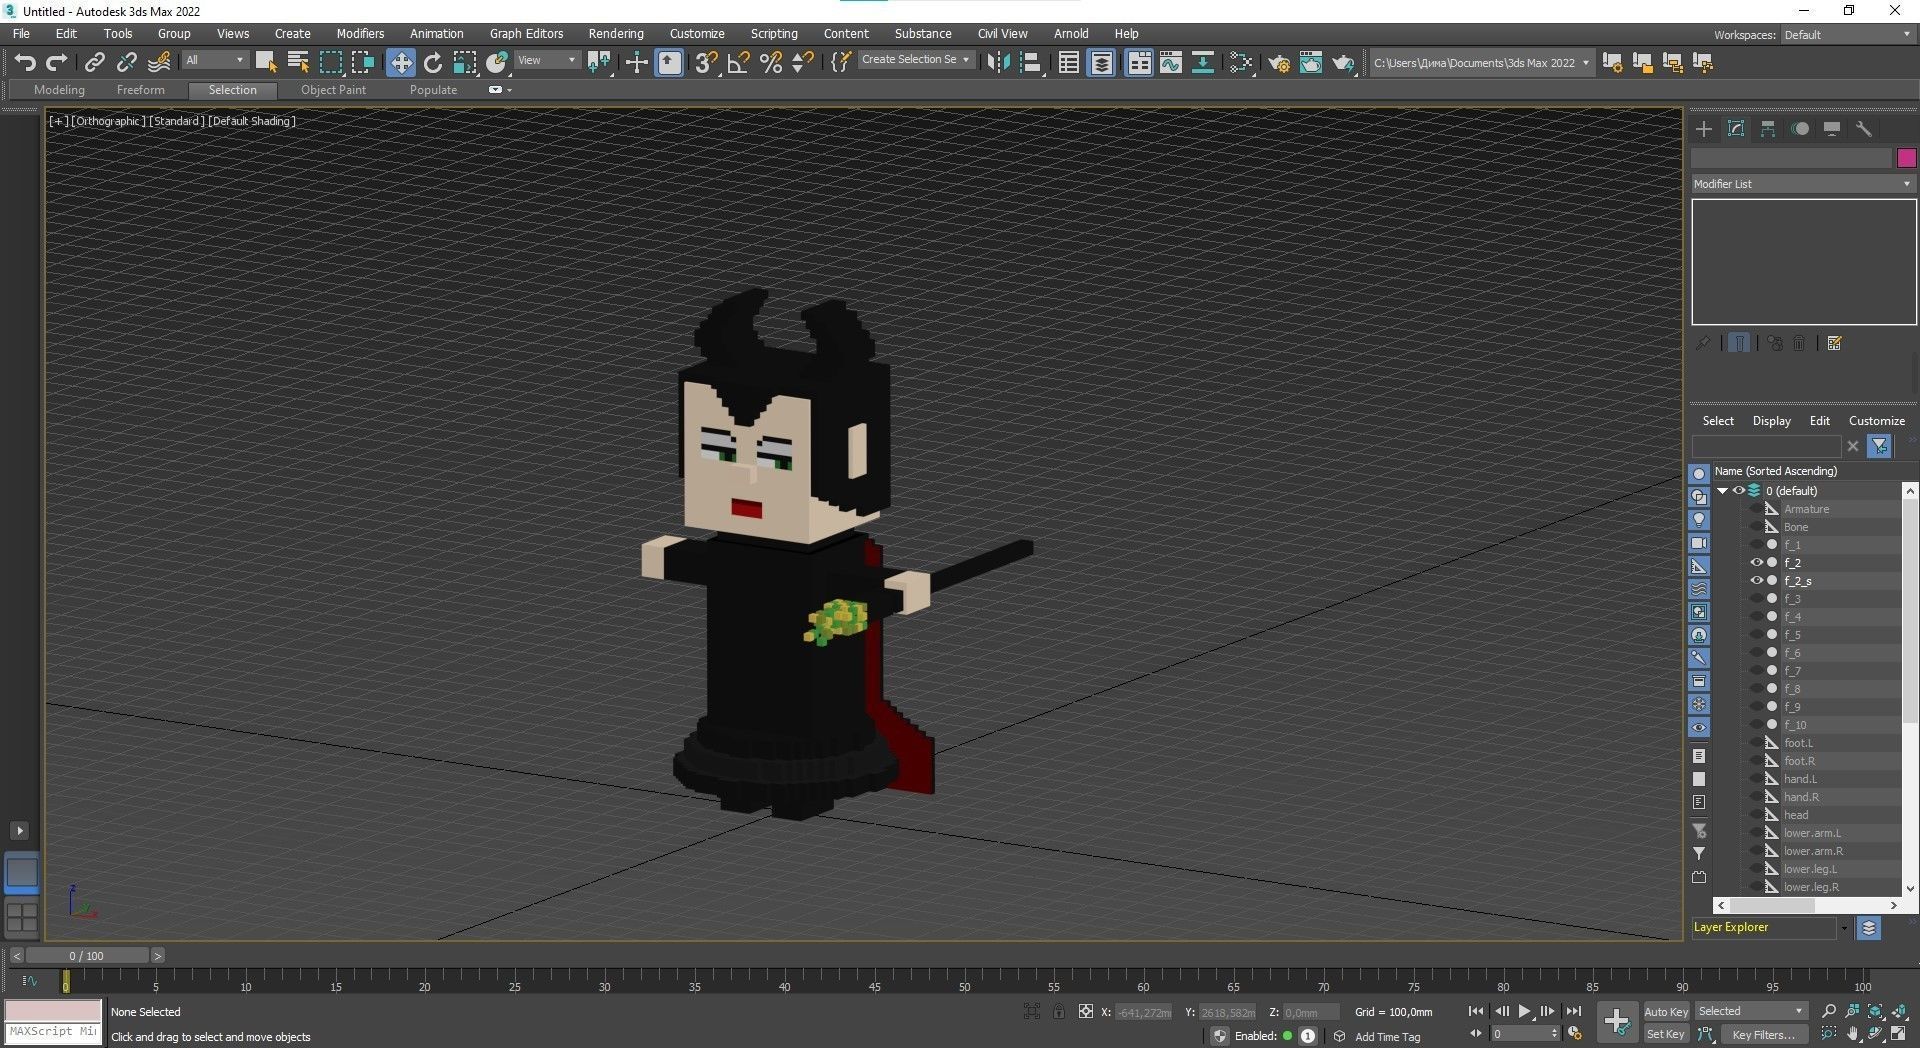Hide the f_2_s object via eye icon
This screenshot has width=1920, height=1048.
(1756, 581)
